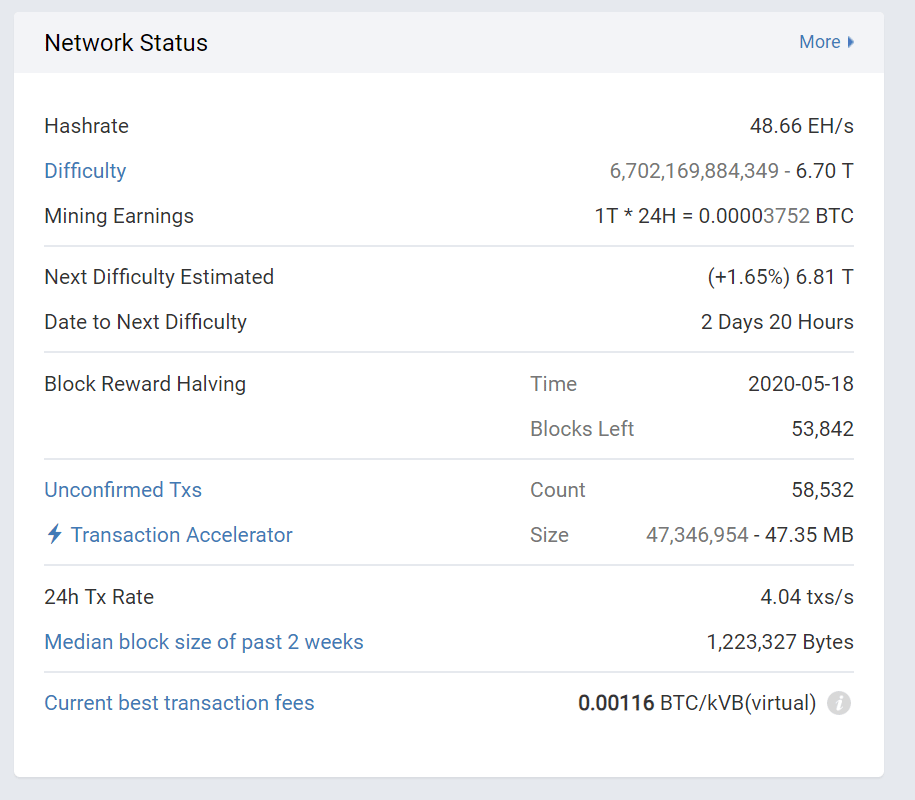Click the Next Difficulty Estimated label
This screenshot has height=800, width=915.
pos(159,277)
